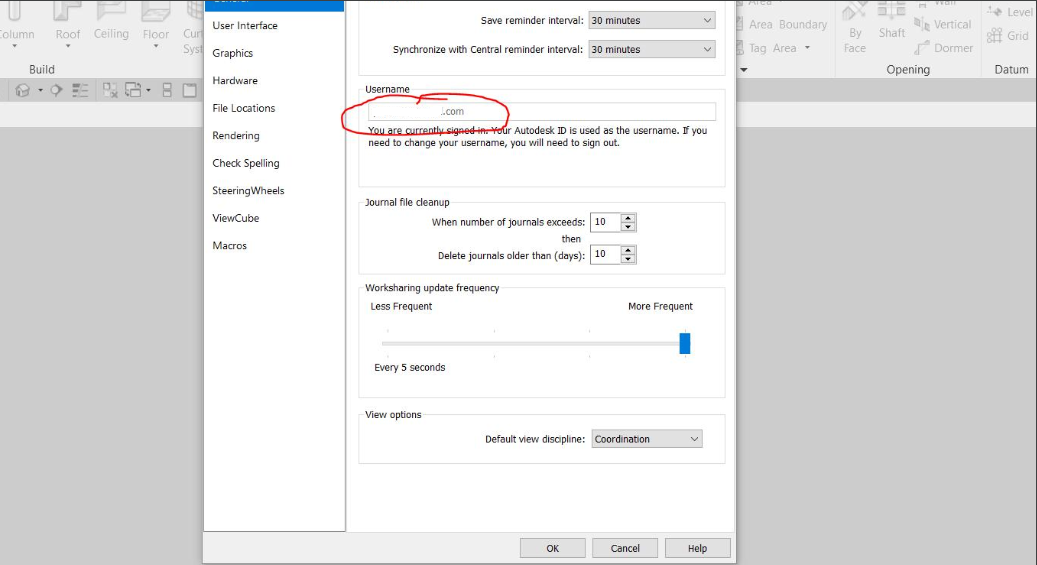
Task: Click the Worksharing update frequency slider handle
Action: pos(685,343)
